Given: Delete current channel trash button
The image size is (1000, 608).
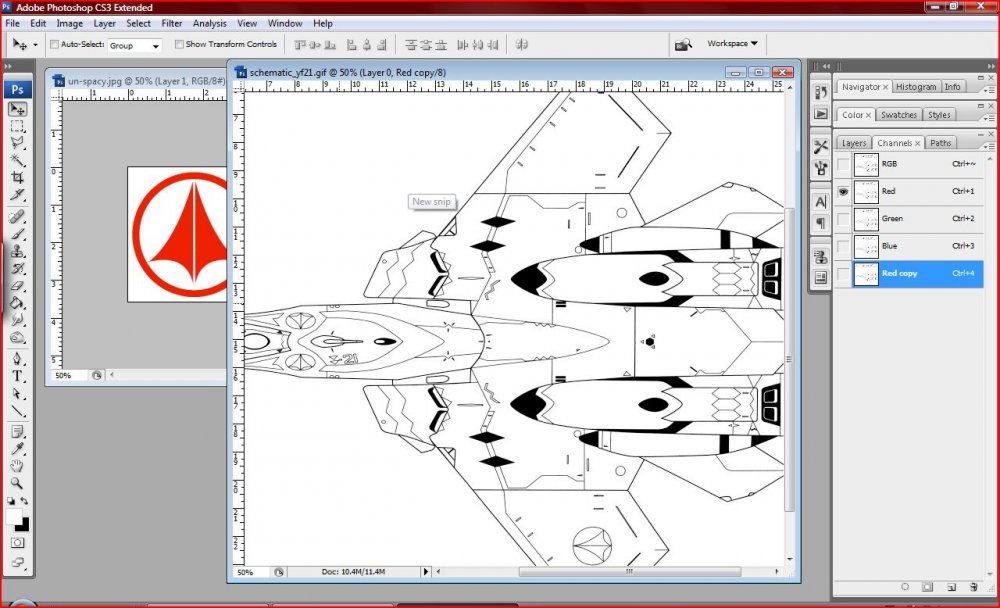Looking at the screenshot, I should [x=973, y=587].
